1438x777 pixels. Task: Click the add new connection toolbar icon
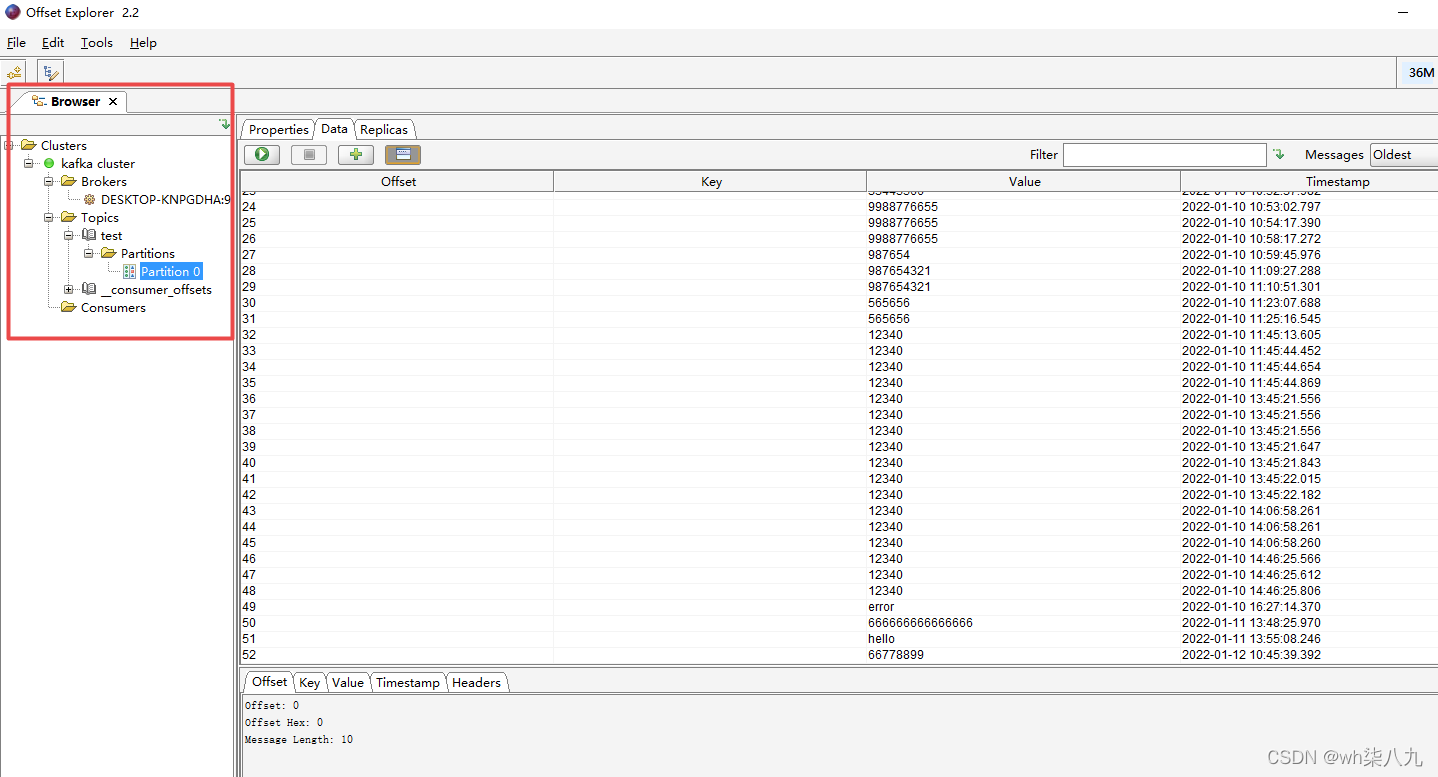[x=14, y=72]
